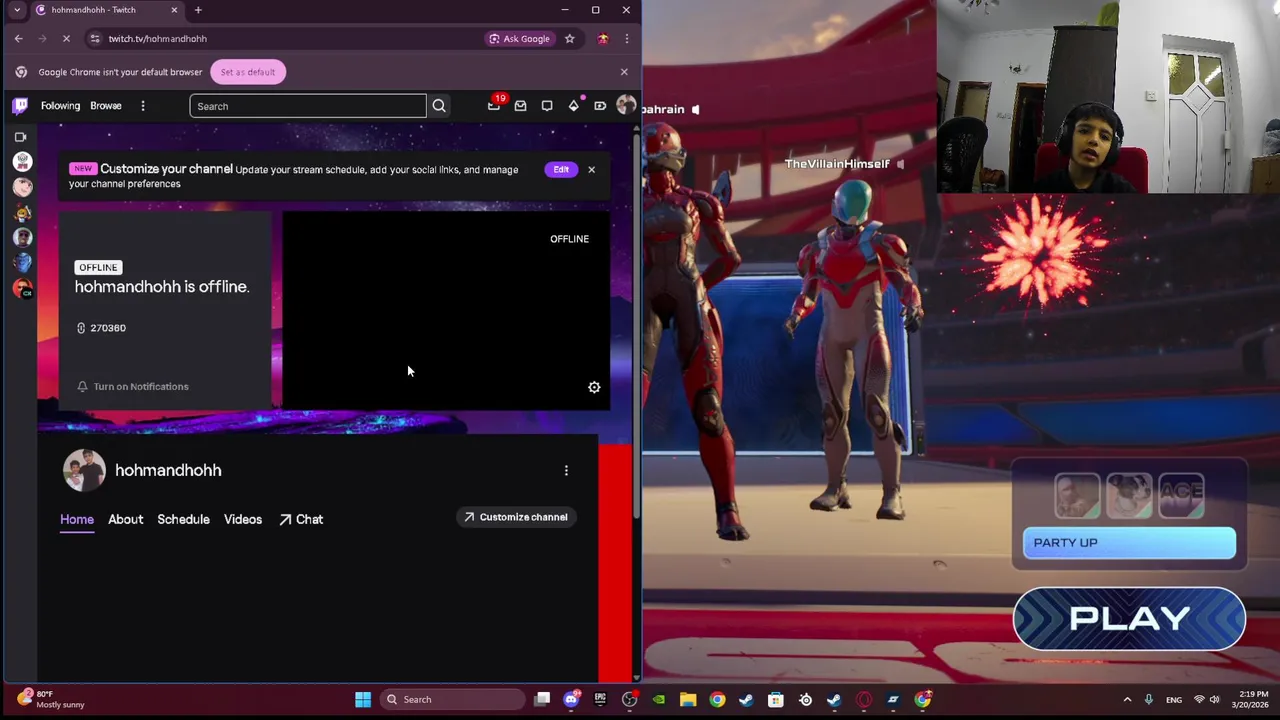Go to Following in Twitch header
This screenshot has width=1280, height=720.
pos(60,106)
